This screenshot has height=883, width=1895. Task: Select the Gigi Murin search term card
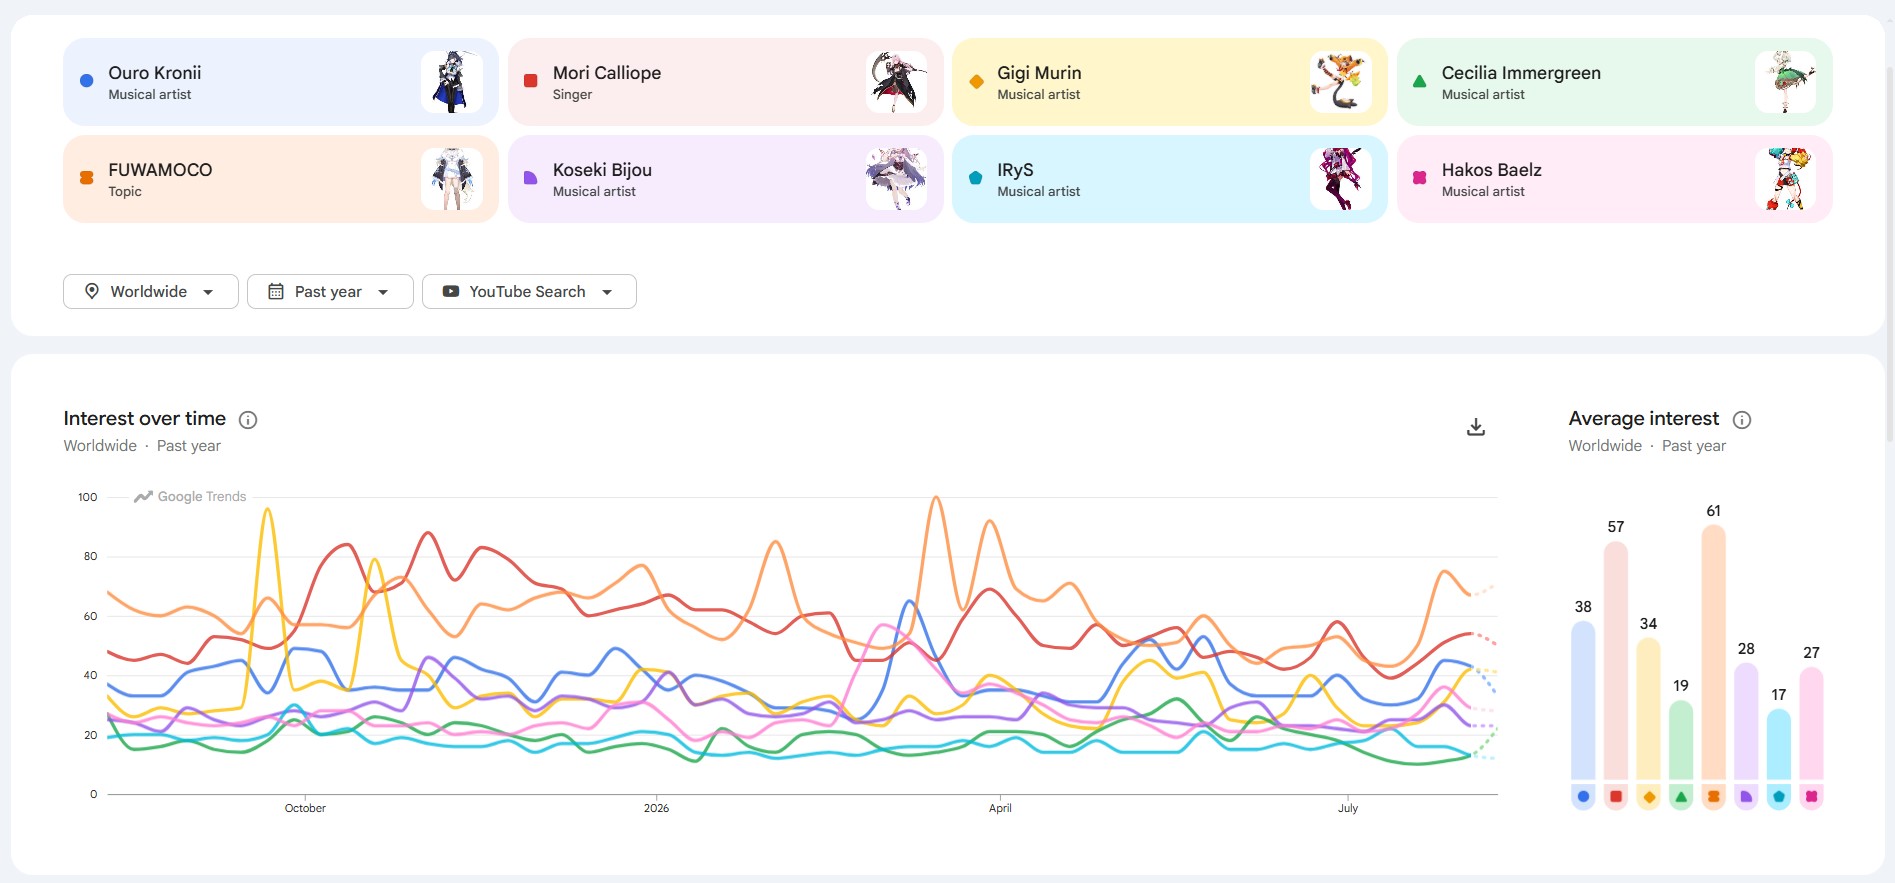[1170, 82]
